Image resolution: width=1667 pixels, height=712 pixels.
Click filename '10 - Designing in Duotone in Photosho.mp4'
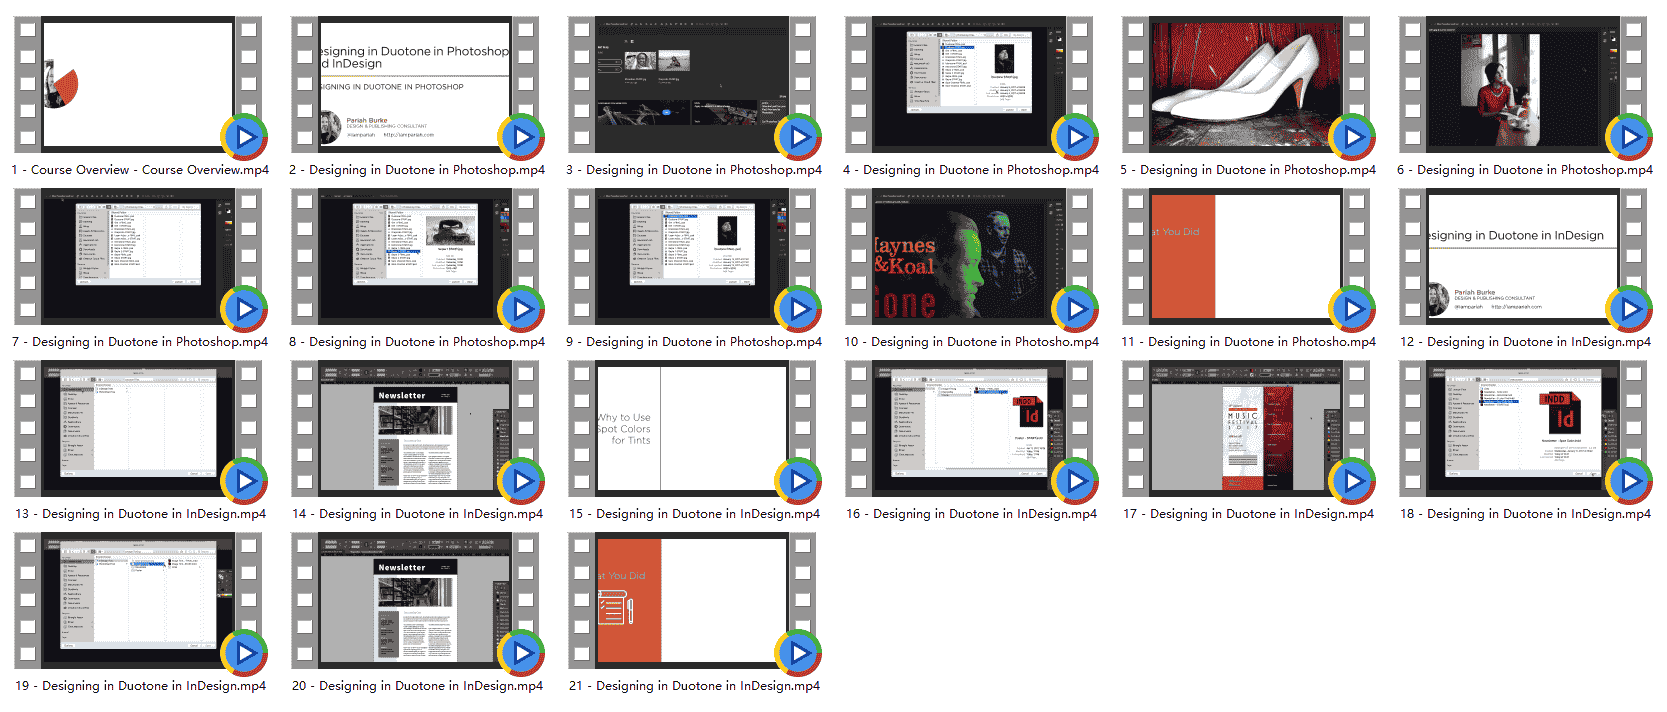point(971,342)
